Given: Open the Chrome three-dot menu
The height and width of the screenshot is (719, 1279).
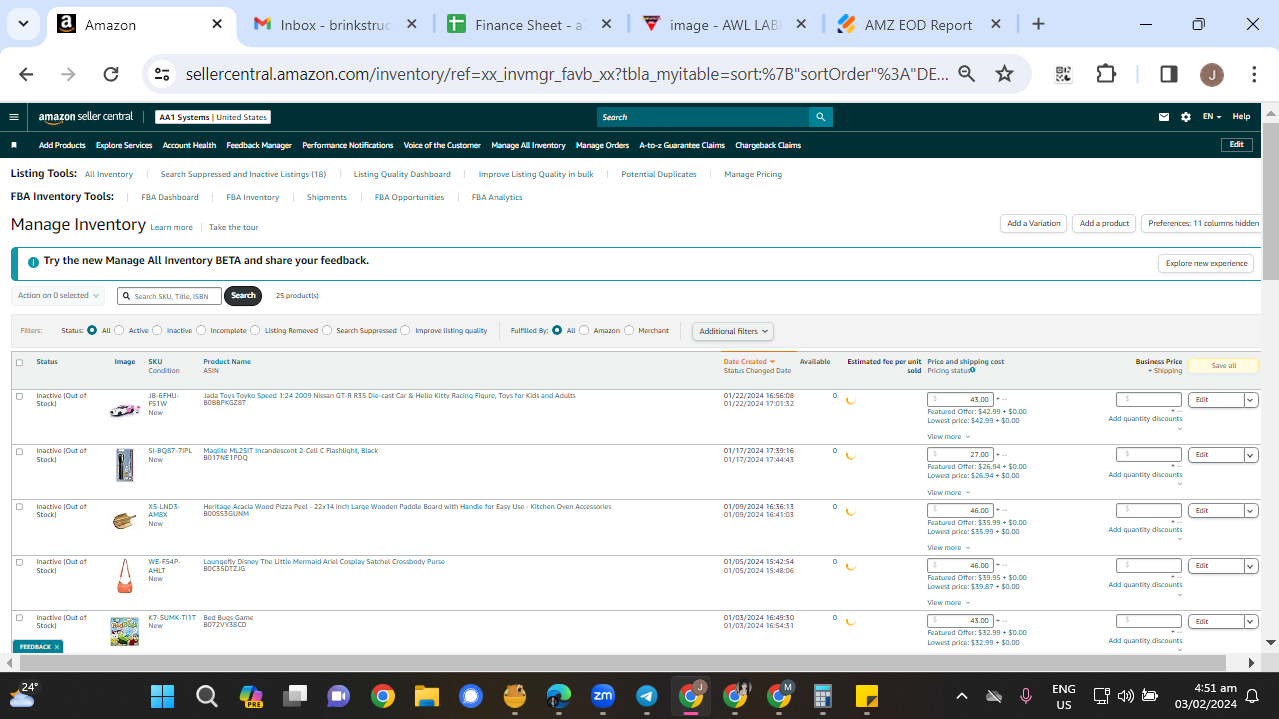Looking at the screenshot, I should [1254, 74].
